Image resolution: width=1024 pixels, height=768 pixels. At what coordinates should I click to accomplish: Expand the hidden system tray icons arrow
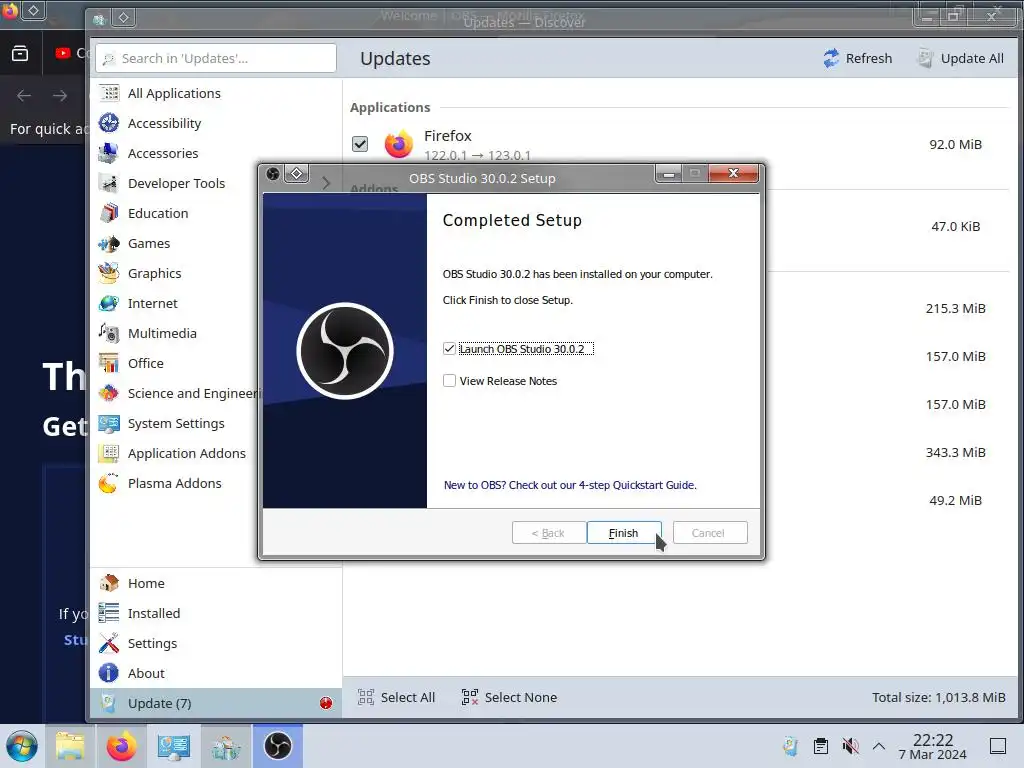879,746
